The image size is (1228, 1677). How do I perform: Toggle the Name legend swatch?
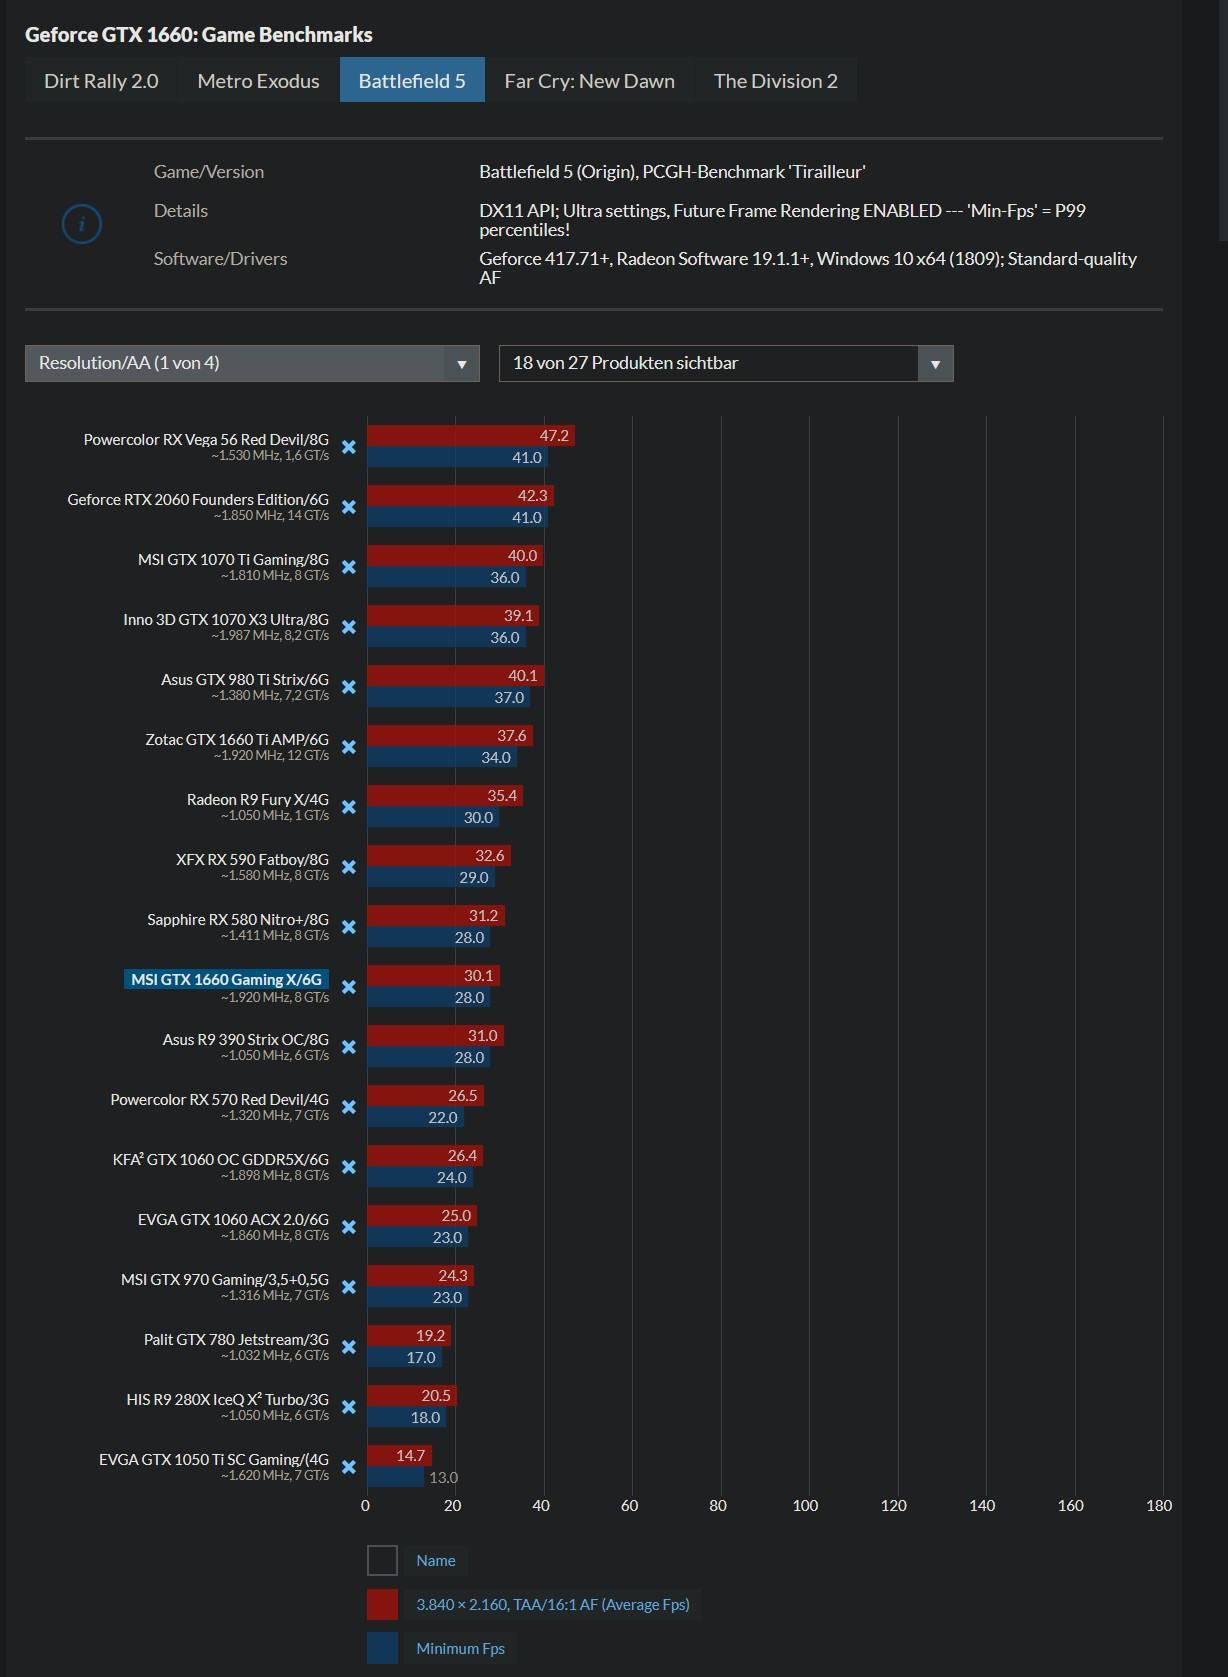point(382,1560)
